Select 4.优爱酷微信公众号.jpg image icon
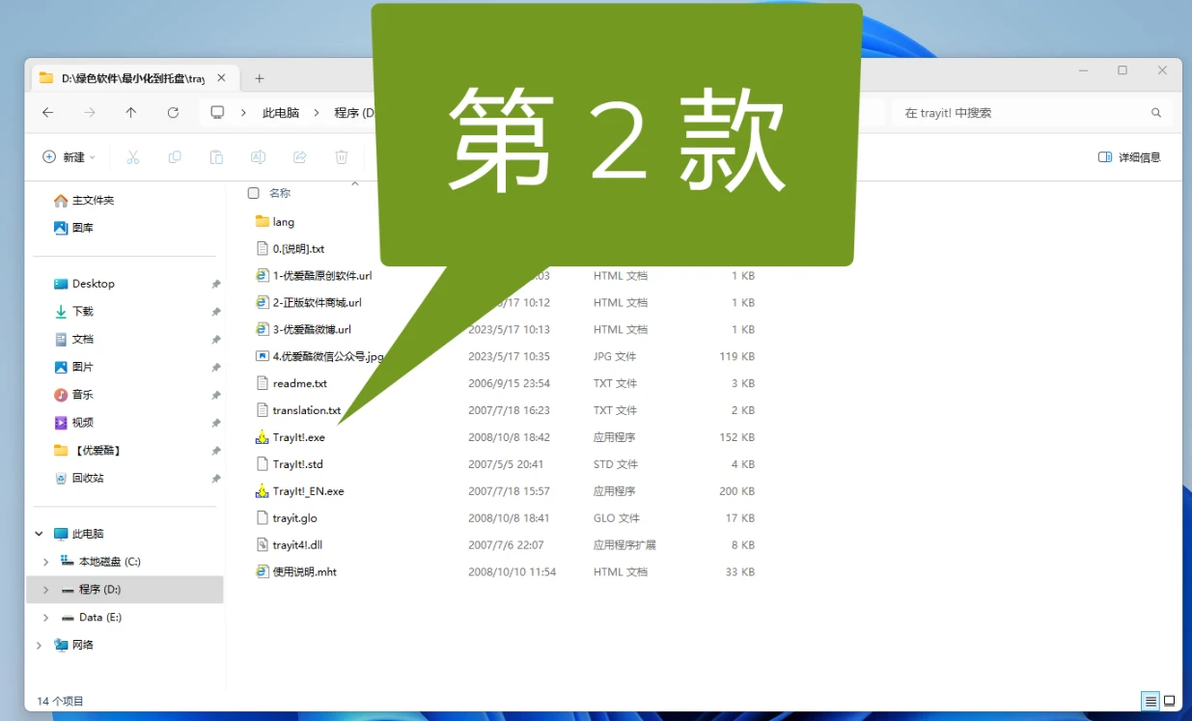Viewport: 1192px width, 721px height. click(262, 356)
